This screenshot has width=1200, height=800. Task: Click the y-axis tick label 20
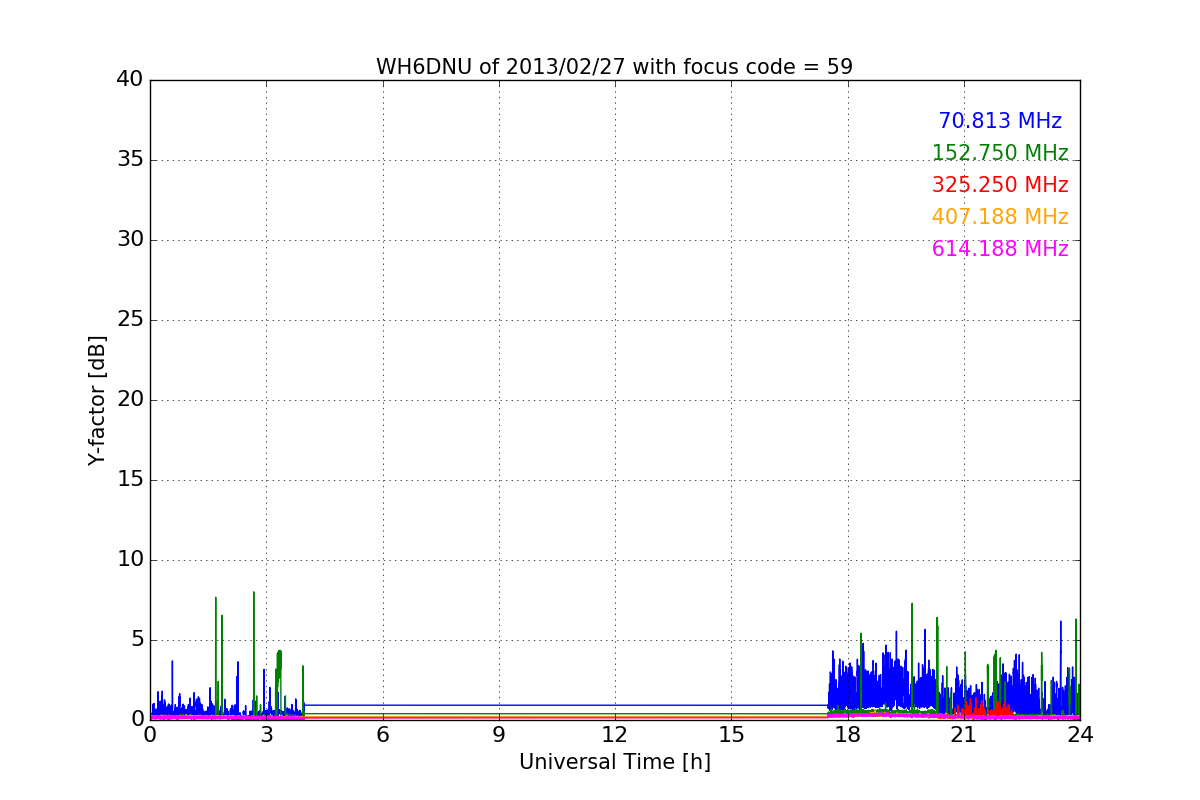tap(130, 400)
